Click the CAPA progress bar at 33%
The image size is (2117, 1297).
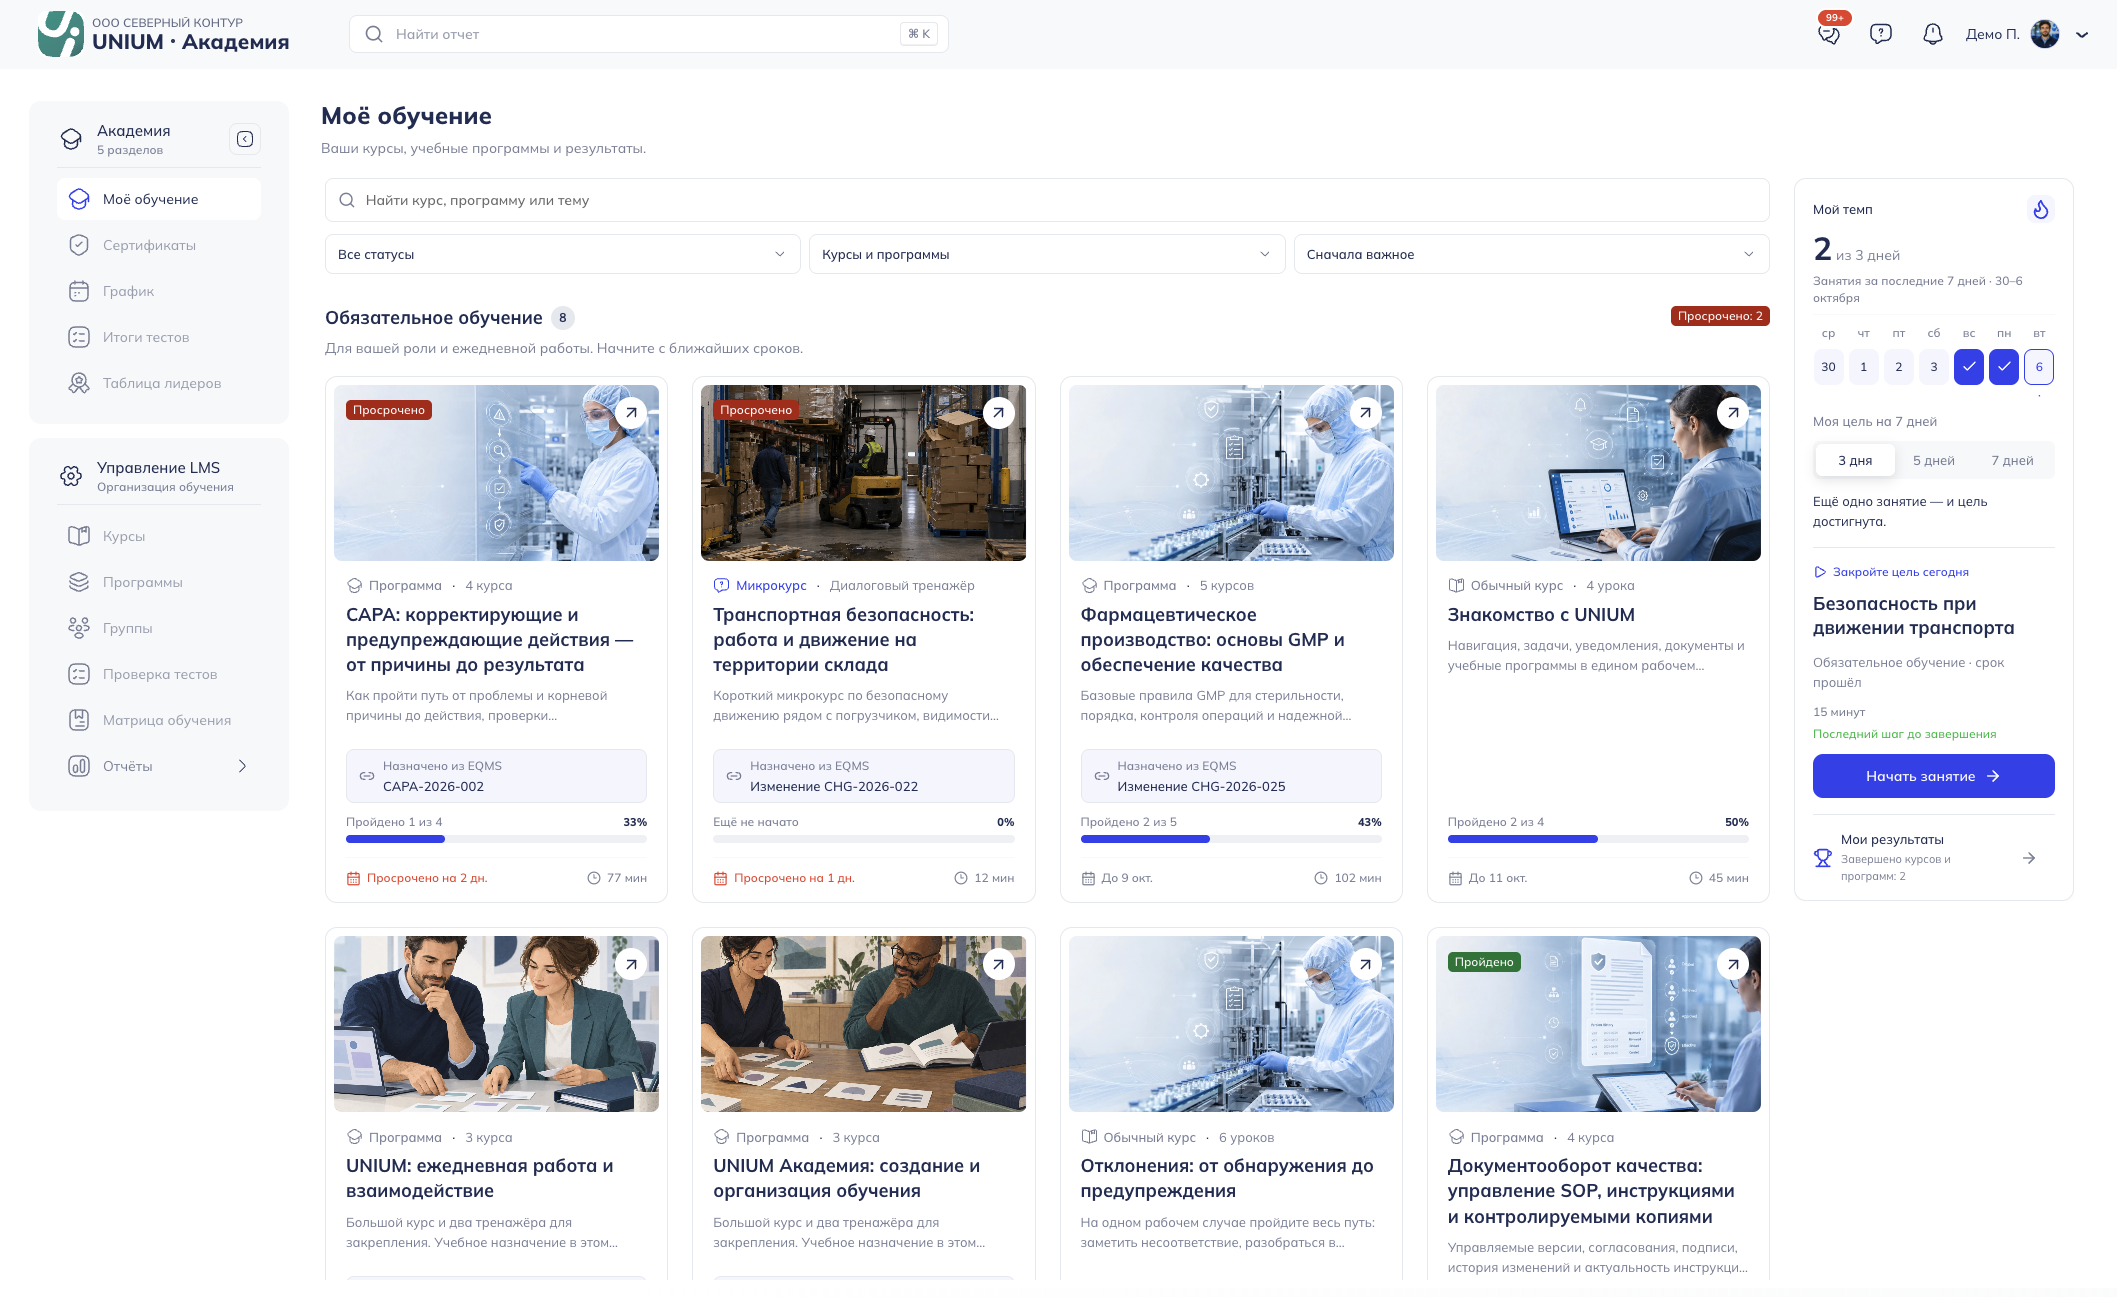pos(496,839)
